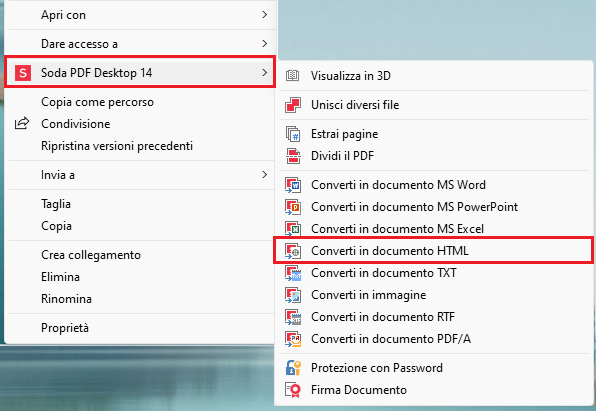Click the Dividi il PDF split icon
This screenshot has height=411, width=596.
pyautogui.click(x=293, y=156)
